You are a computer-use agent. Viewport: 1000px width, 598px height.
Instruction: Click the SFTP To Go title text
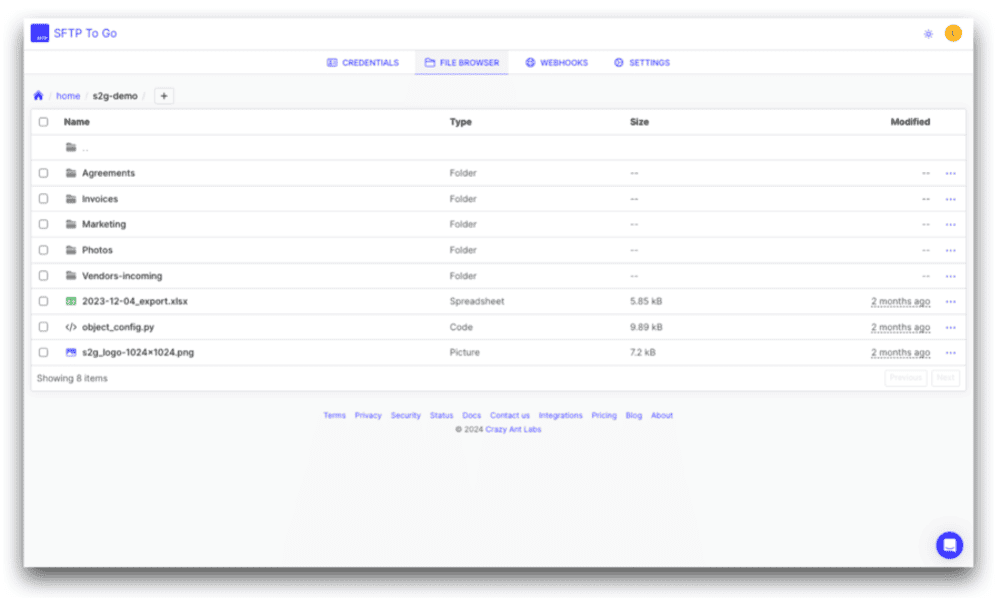[85, 33]
